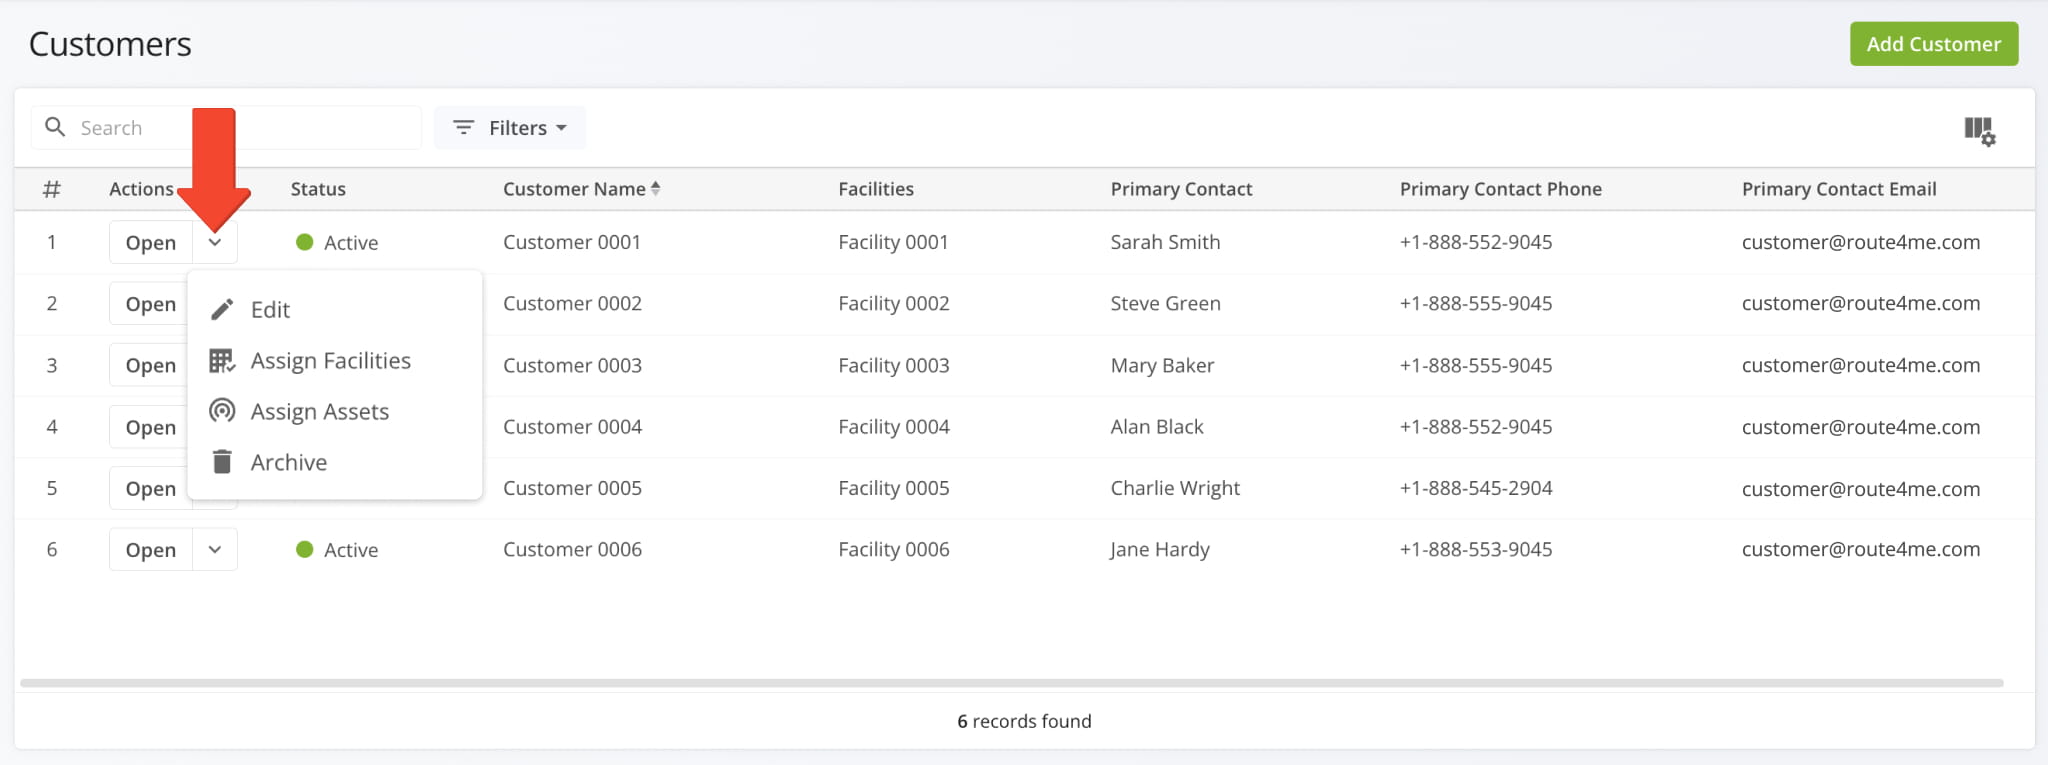Click the search magnifier icon

point(56,127)
